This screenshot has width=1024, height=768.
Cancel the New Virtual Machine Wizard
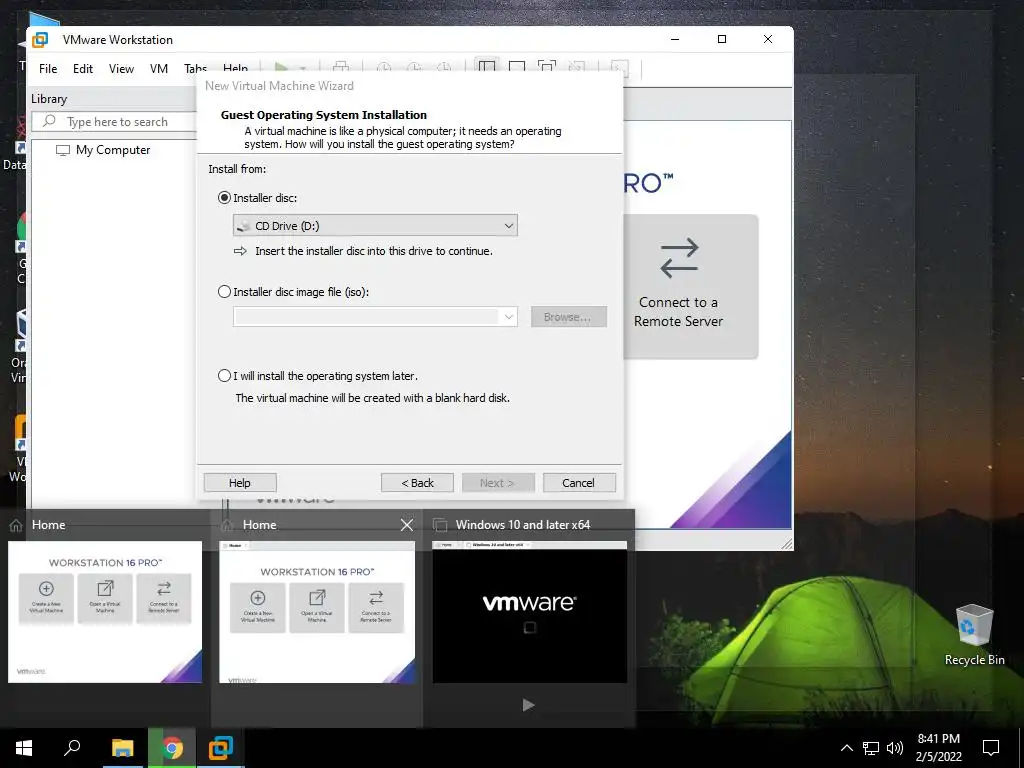[579, 483]
